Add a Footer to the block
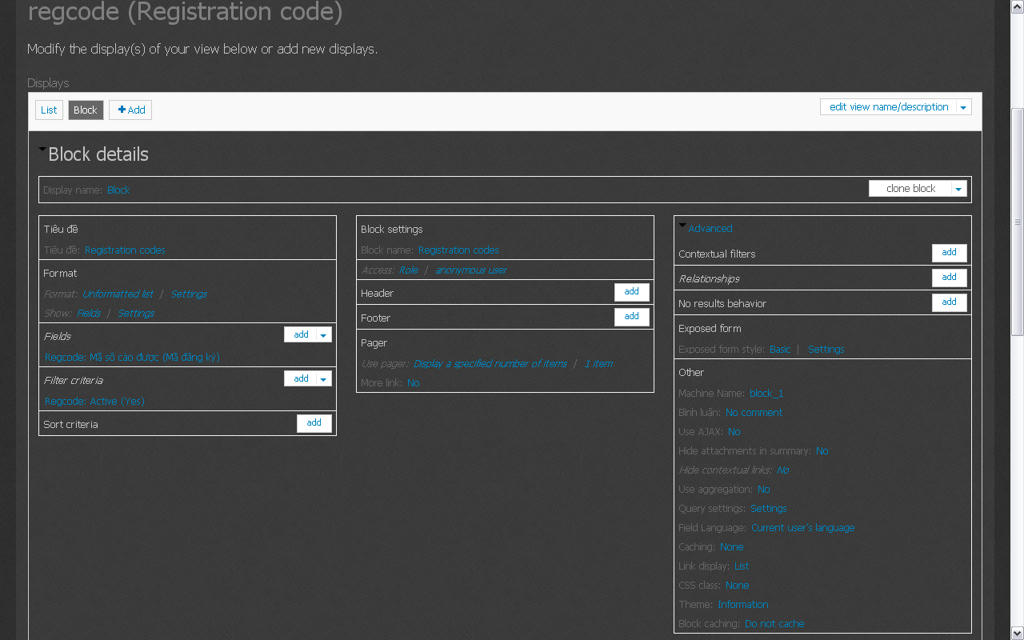 pyautogui.click(x=631, y=316)
